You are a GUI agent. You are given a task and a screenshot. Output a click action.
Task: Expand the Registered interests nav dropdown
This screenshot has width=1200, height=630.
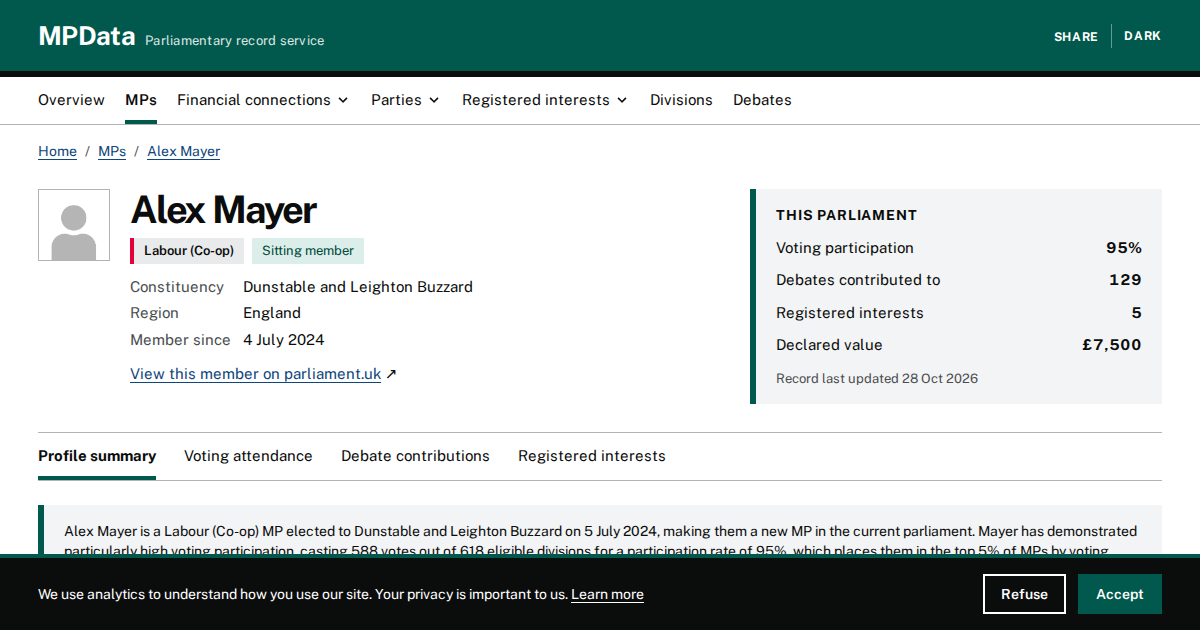point(545,100)
